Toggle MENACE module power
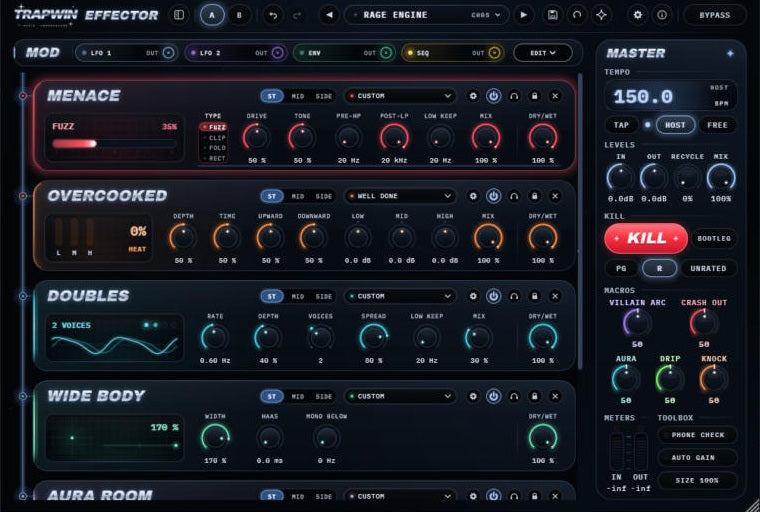The width and height of the screenshot is (760, 512). (493, 96)
